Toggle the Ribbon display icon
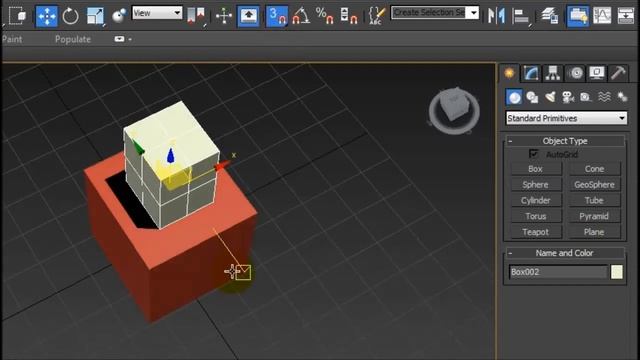 click(x=578, y=16)
